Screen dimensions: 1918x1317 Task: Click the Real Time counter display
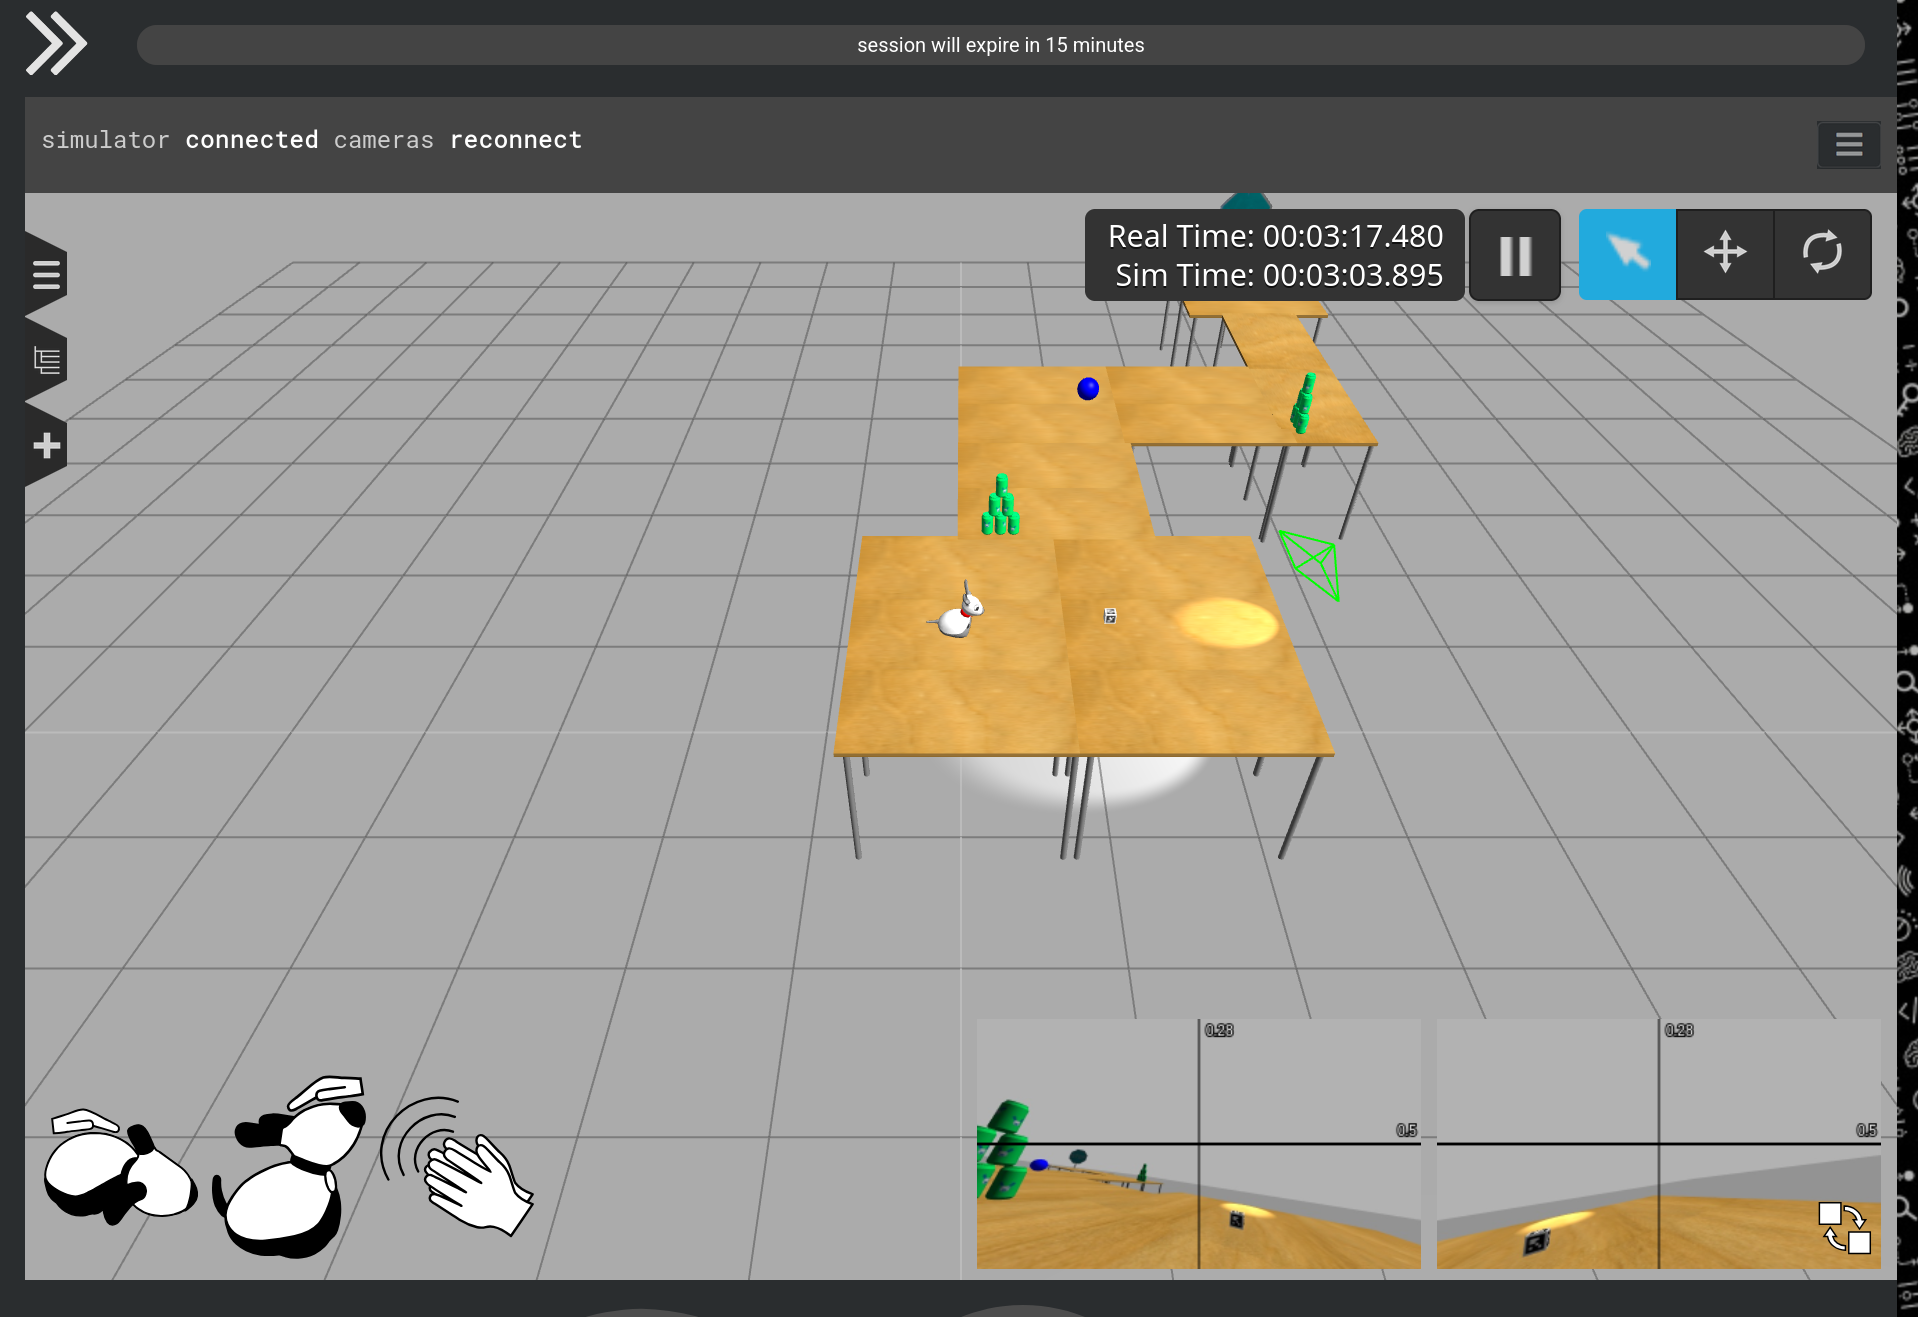(x=1275, y=236)
